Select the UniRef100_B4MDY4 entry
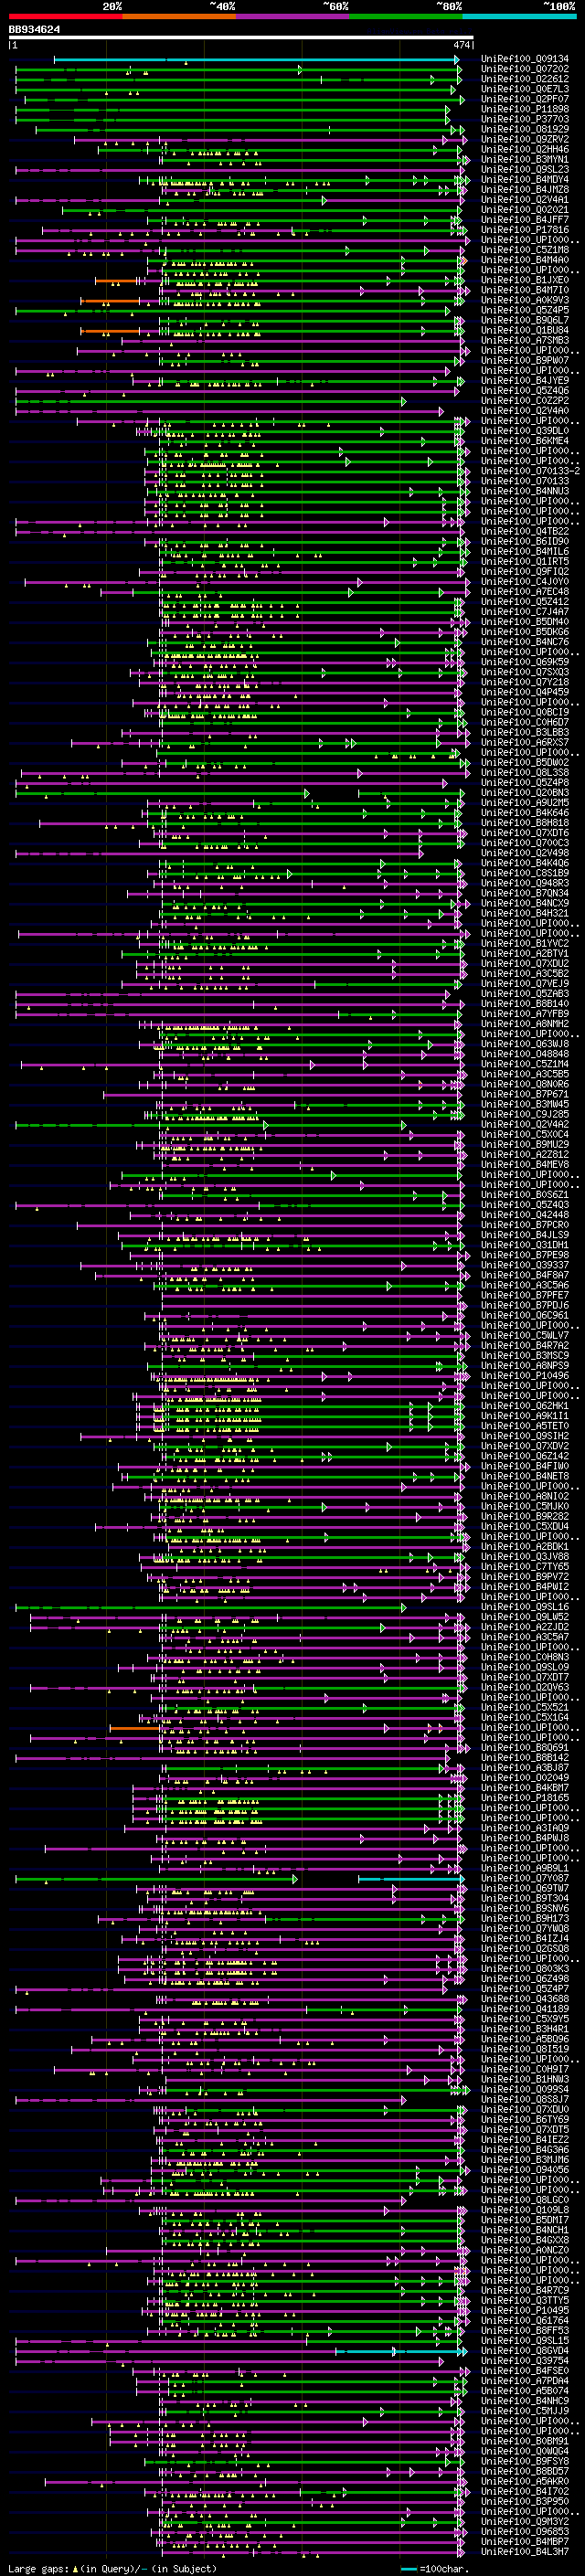The height and width of the screenshot is (2576, 585). coord(525,179)
